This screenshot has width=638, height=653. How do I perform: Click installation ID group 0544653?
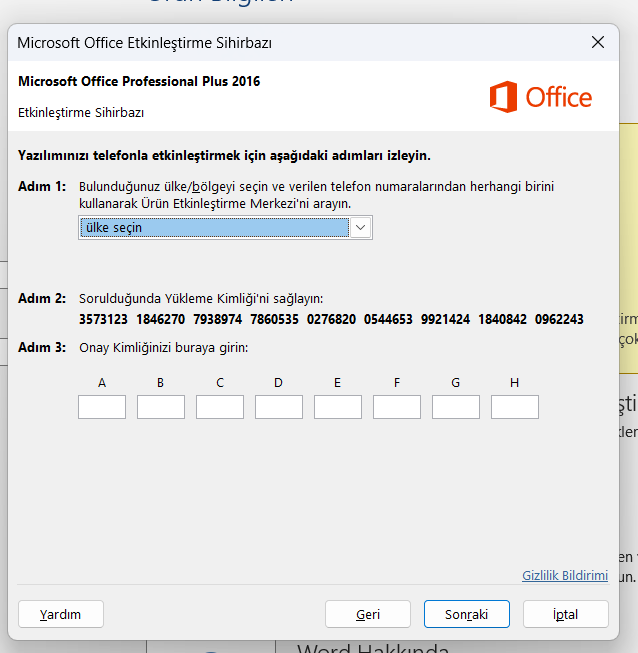coord(388,319)
